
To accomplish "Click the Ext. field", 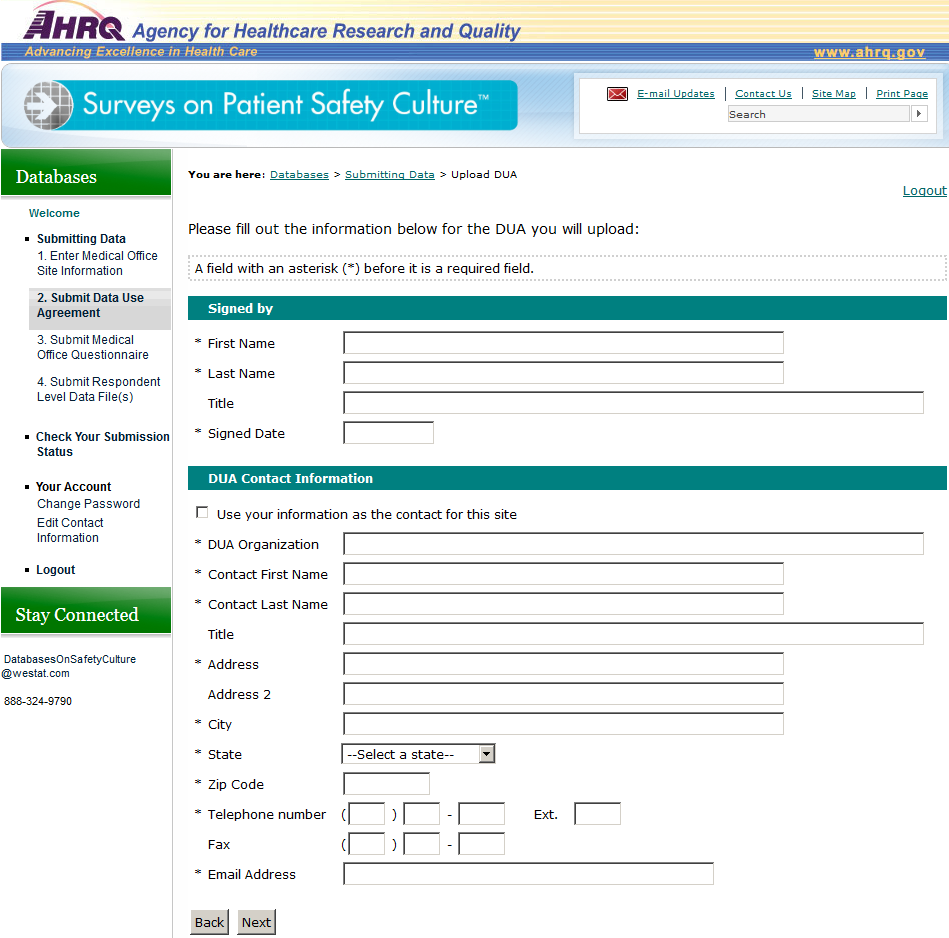I will (x=597, y=814).
